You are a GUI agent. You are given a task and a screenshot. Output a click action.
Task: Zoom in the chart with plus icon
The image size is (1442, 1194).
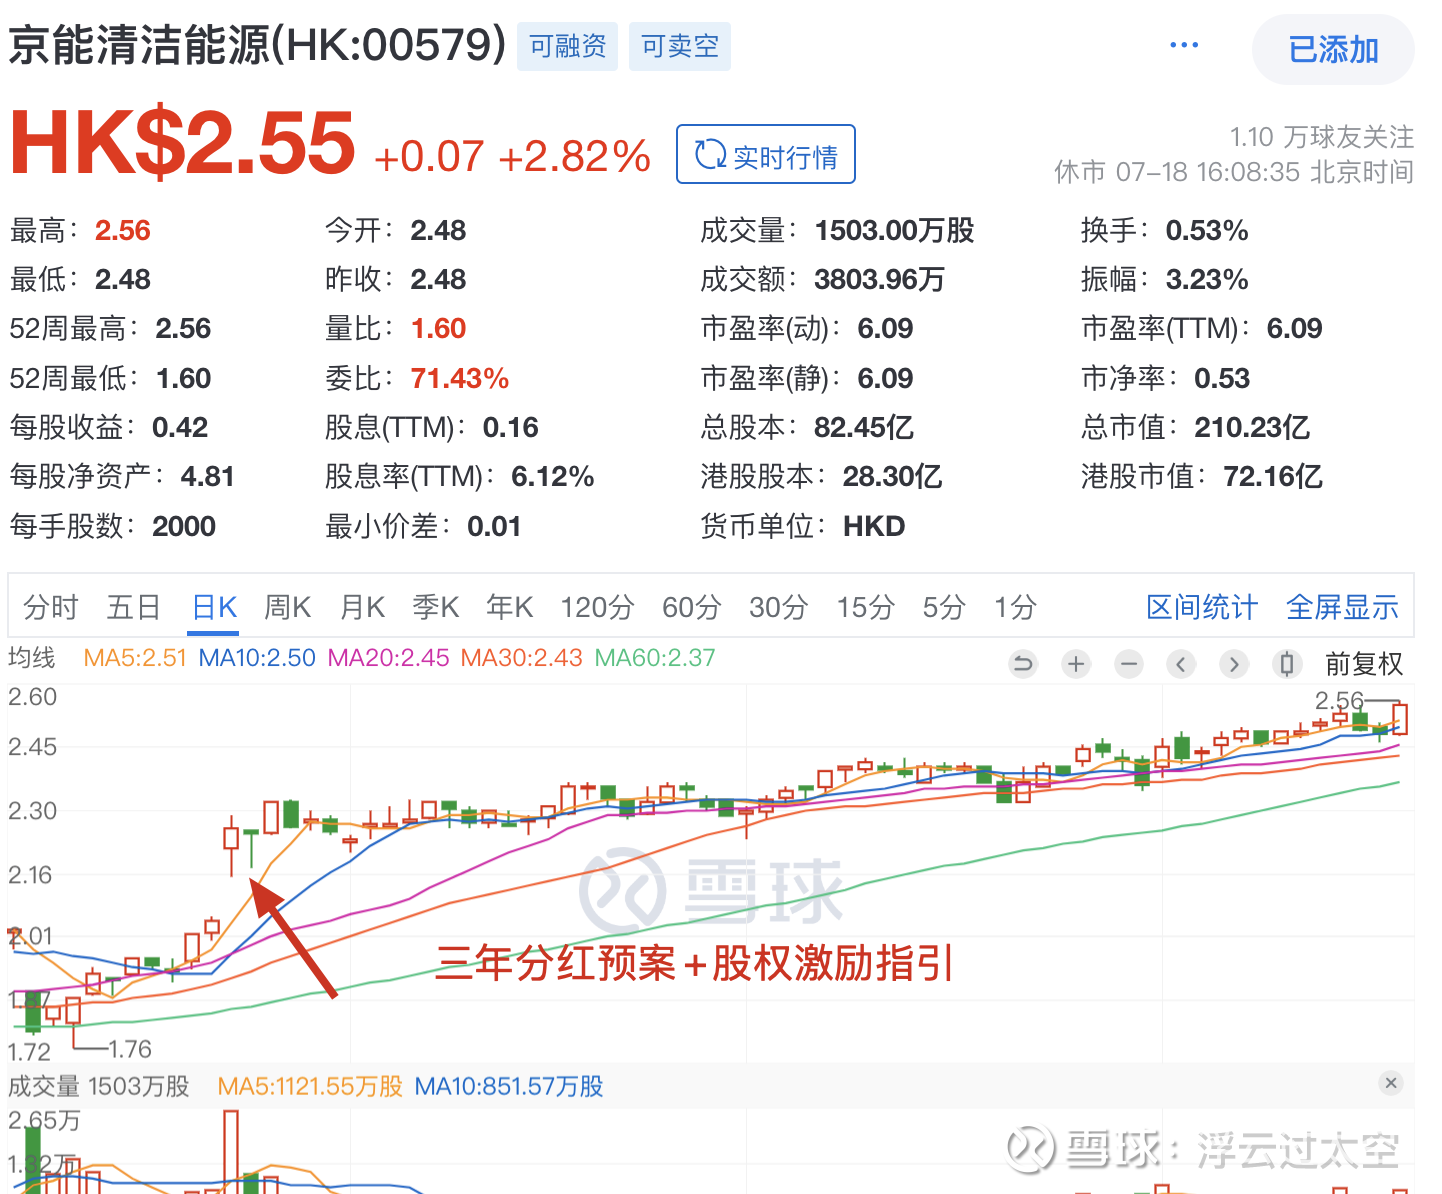(1076, 664)
